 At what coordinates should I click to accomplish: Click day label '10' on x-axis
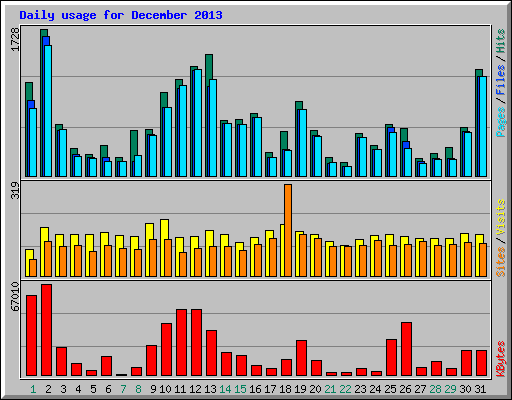point(165,389)
